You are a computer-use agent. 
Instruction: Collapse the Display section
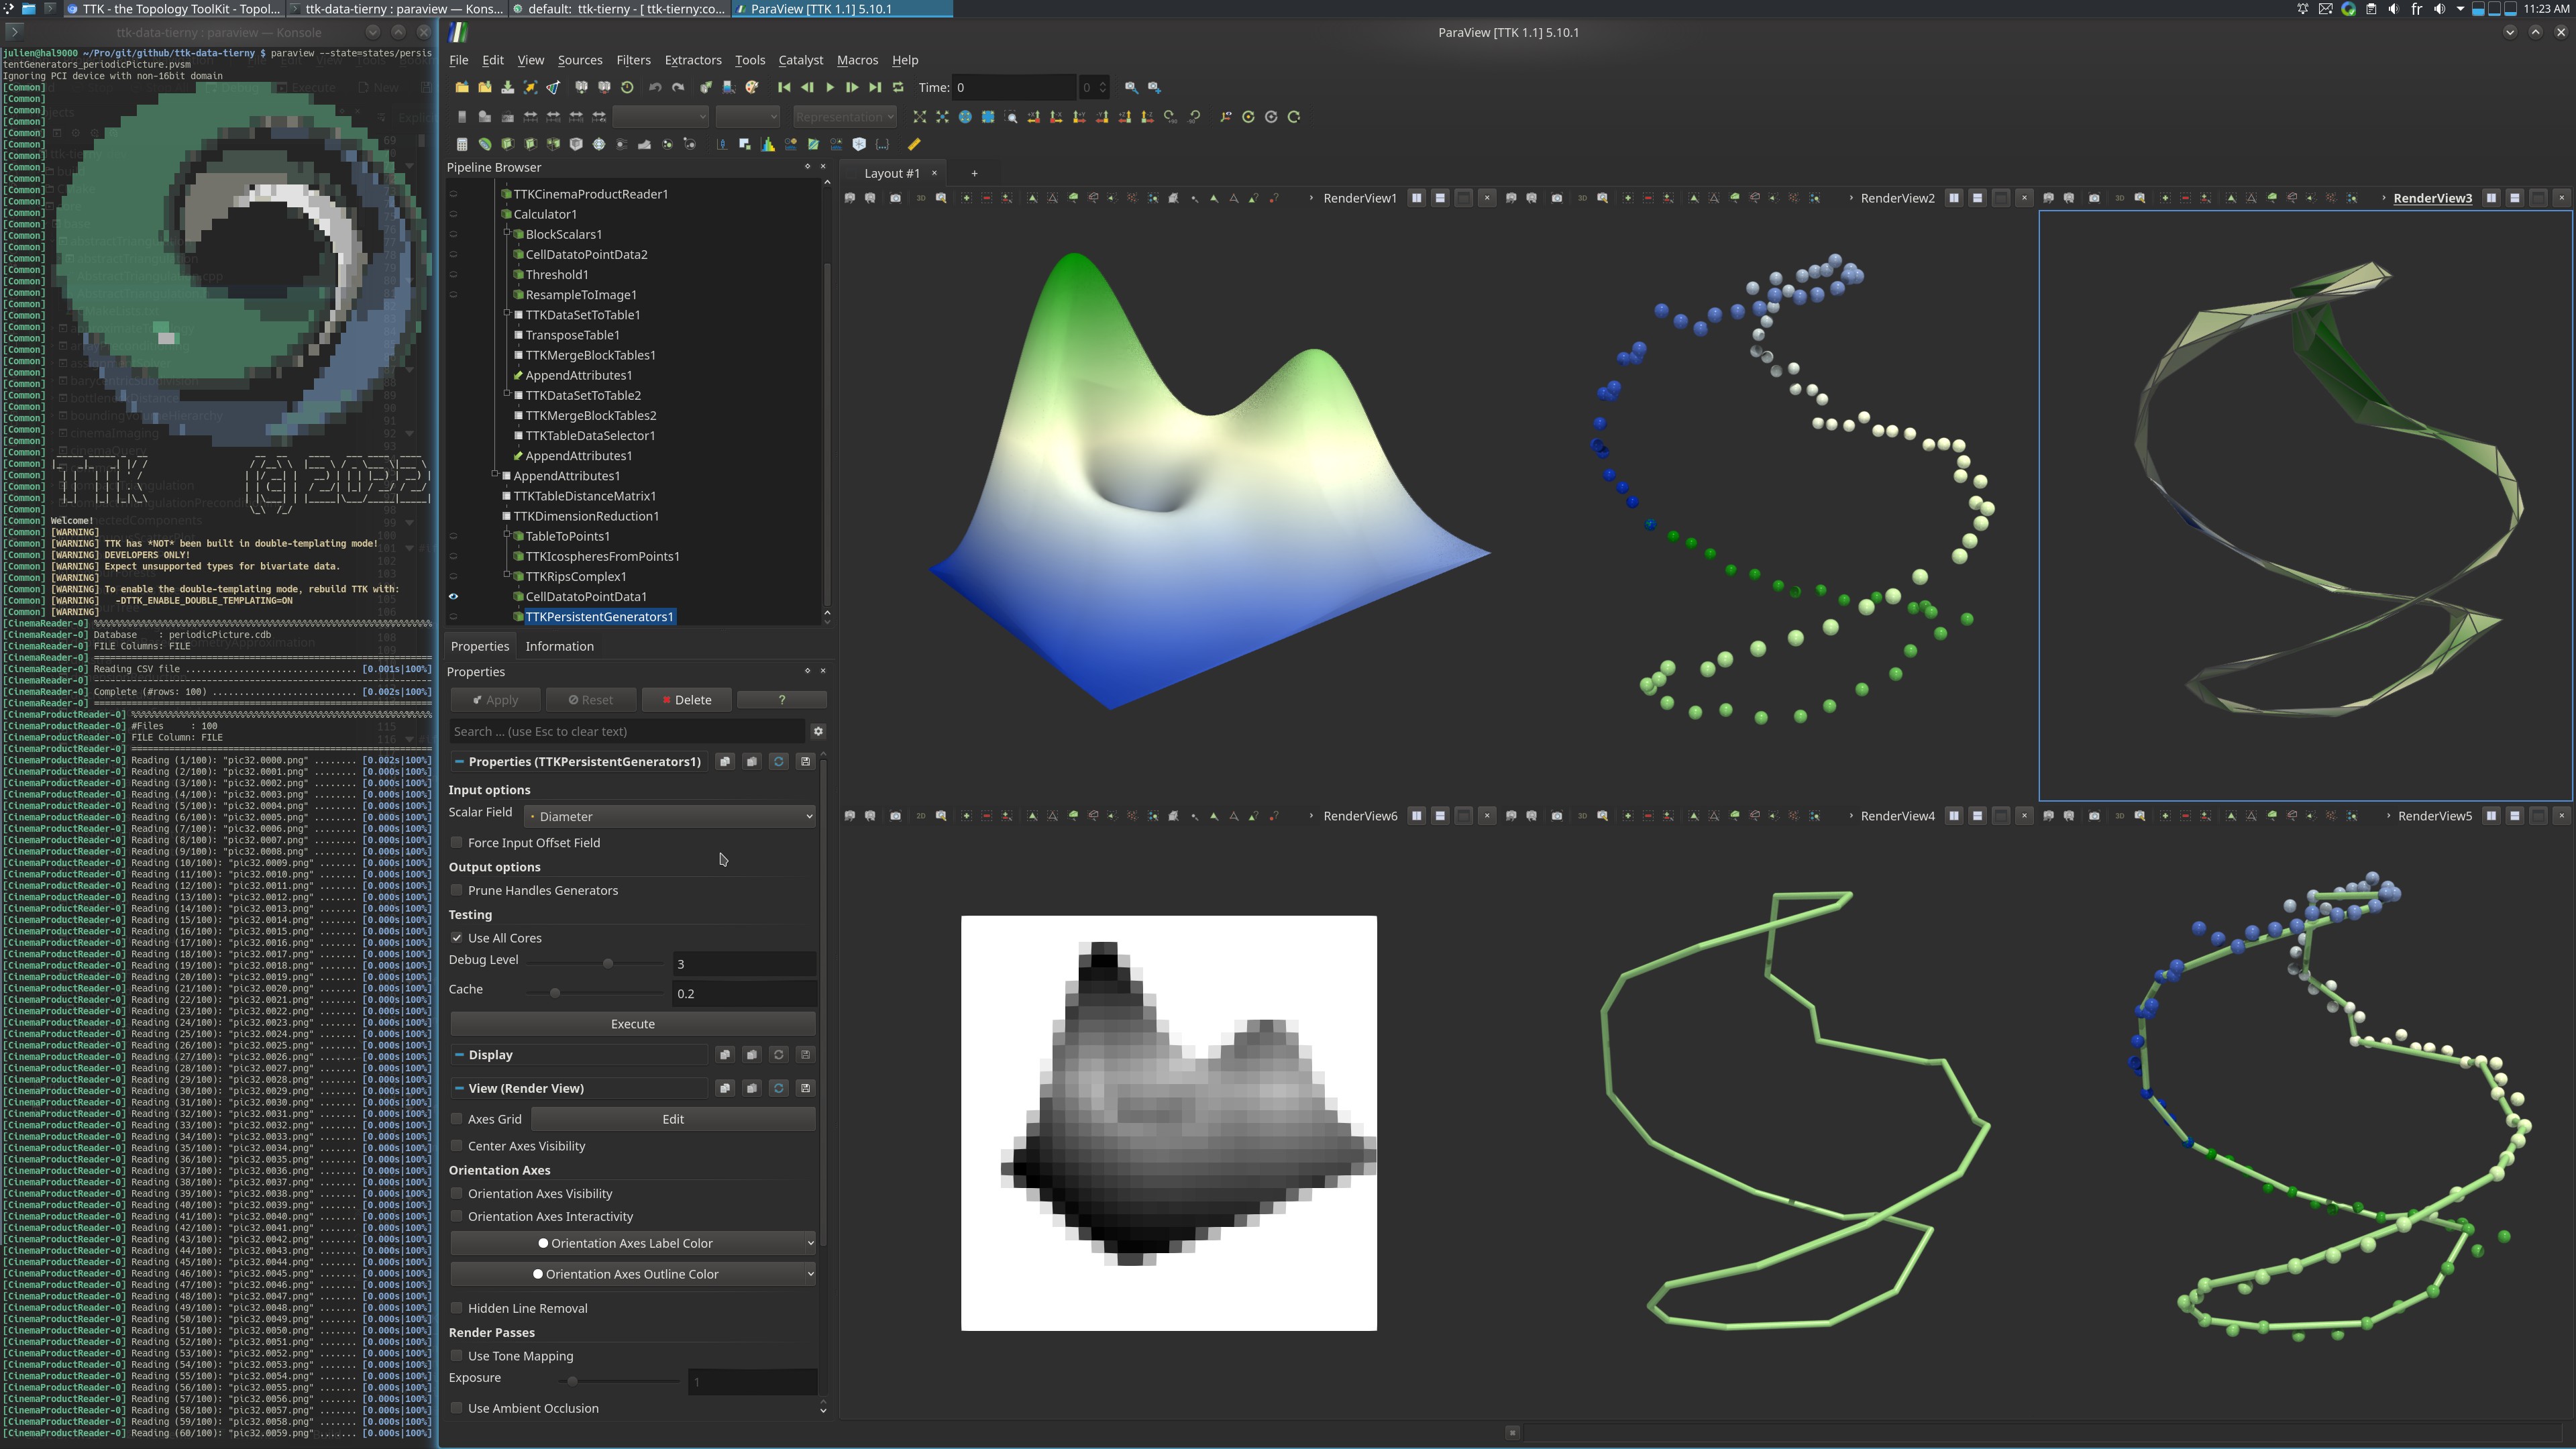(x=459, y=1055)
